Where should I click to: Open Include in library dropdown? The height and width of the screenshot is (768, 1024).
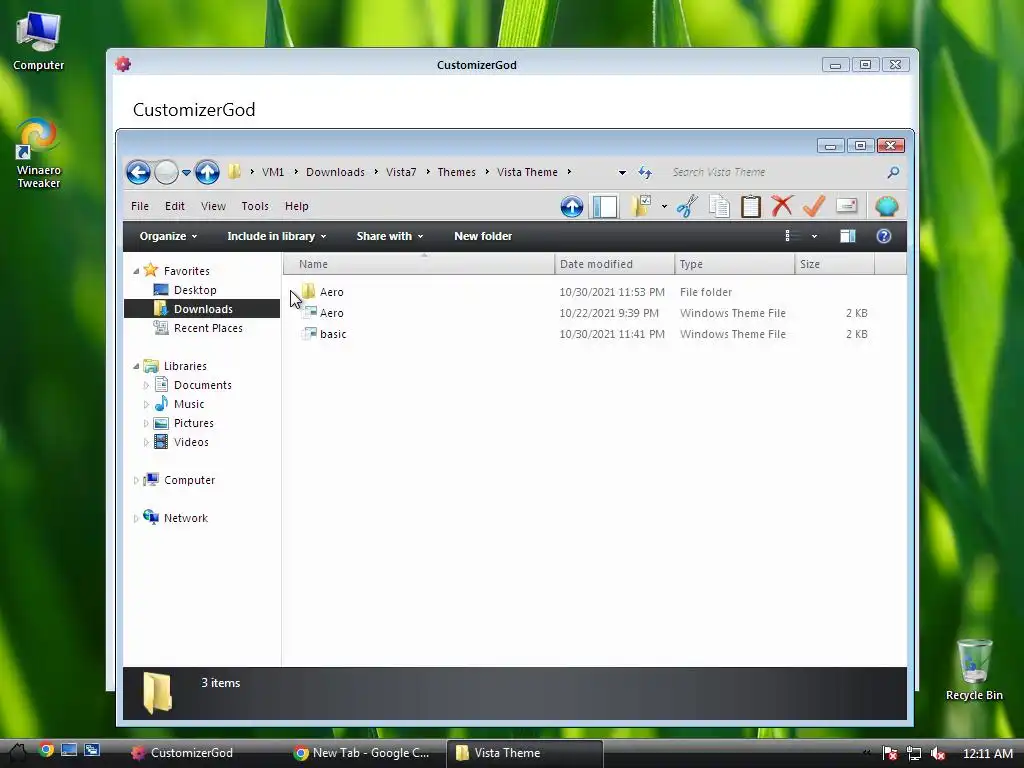pyautogui.click(x=277, y=236)
